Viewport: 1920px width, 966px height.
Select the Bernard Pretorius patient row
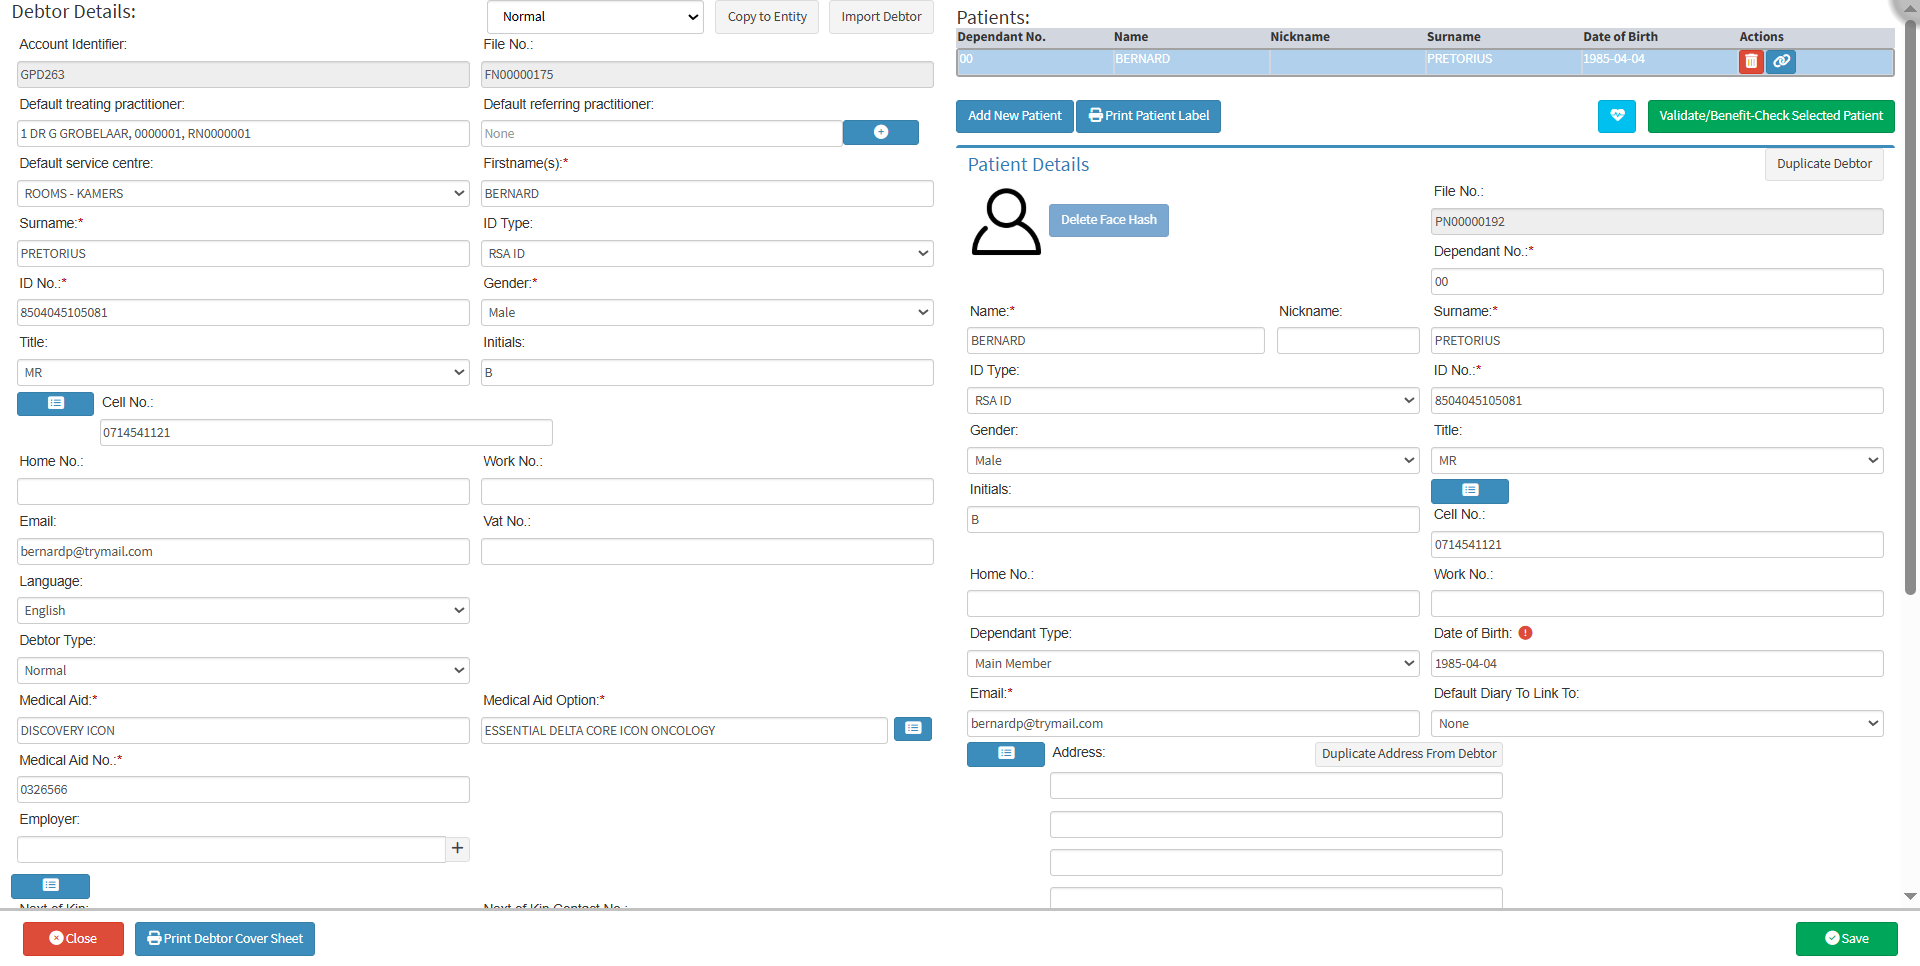pyautogui.click(x=1300, y=62)
